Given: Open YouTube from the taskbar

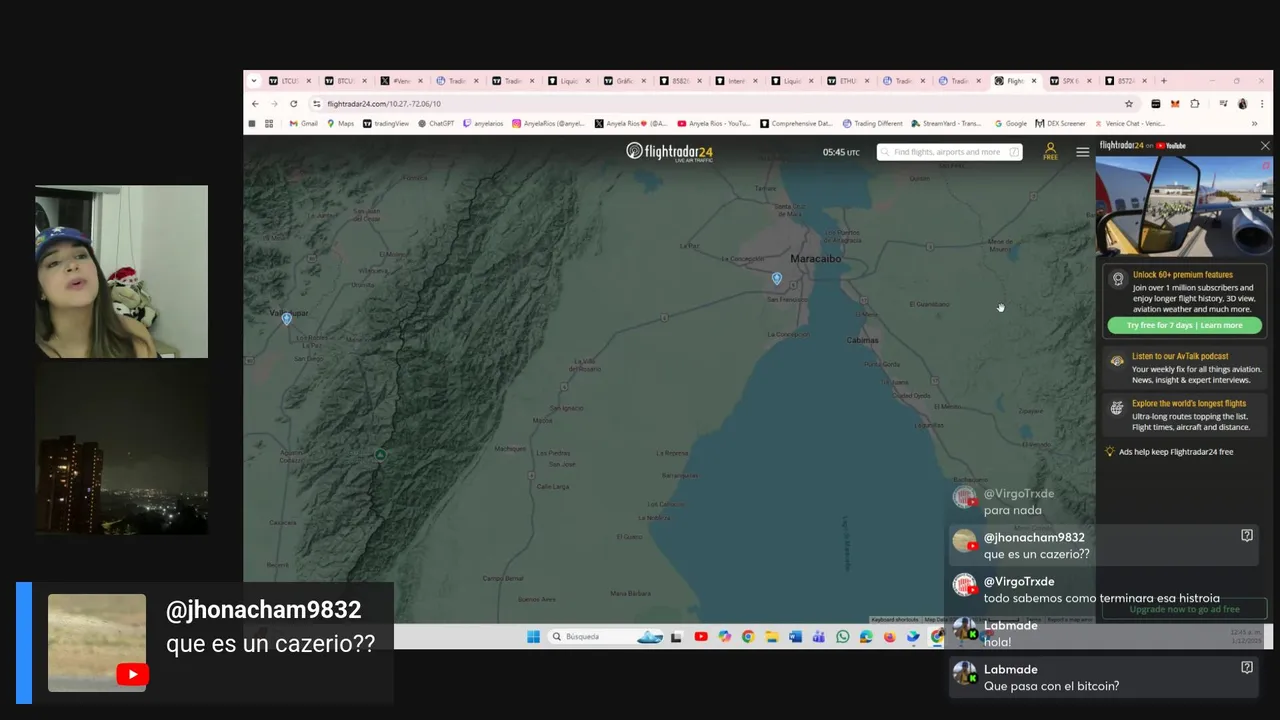Looking at the screenshot, I should pyautogui.click(x=701, y=637).
